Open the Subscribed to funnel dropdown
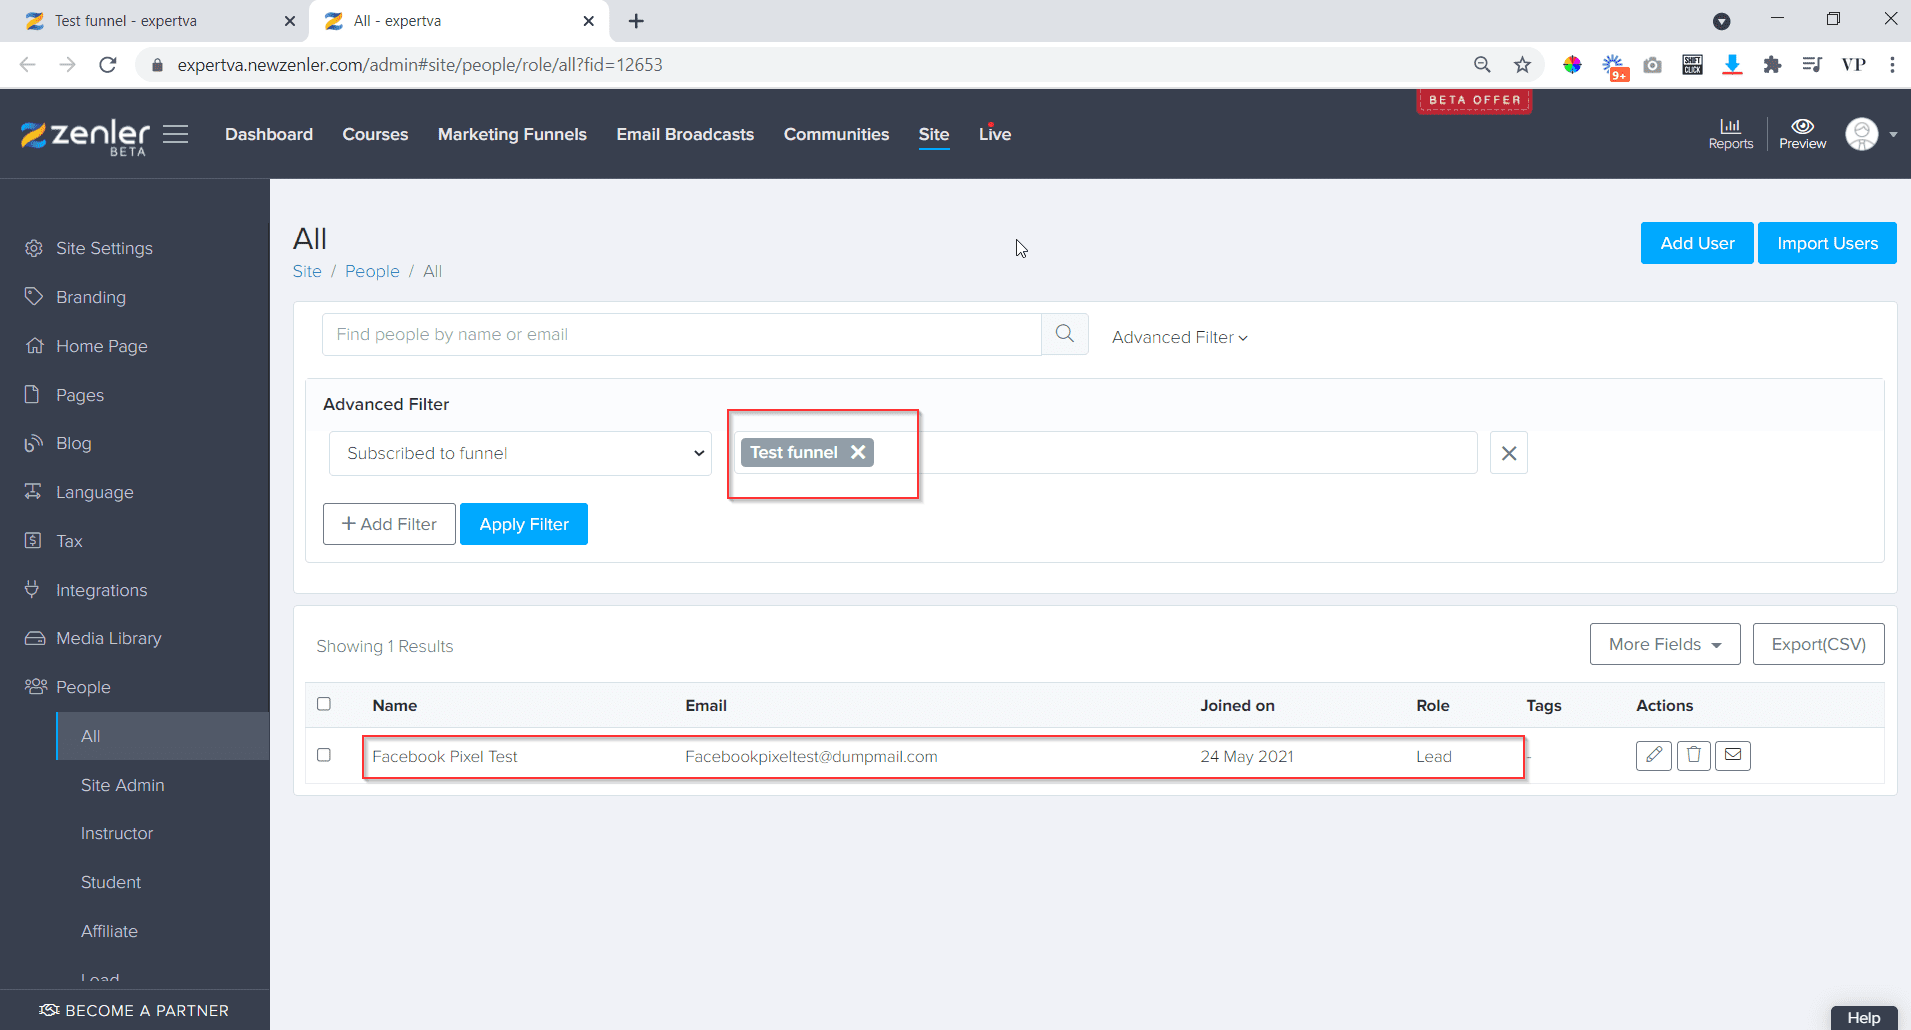 click(519, 452)
